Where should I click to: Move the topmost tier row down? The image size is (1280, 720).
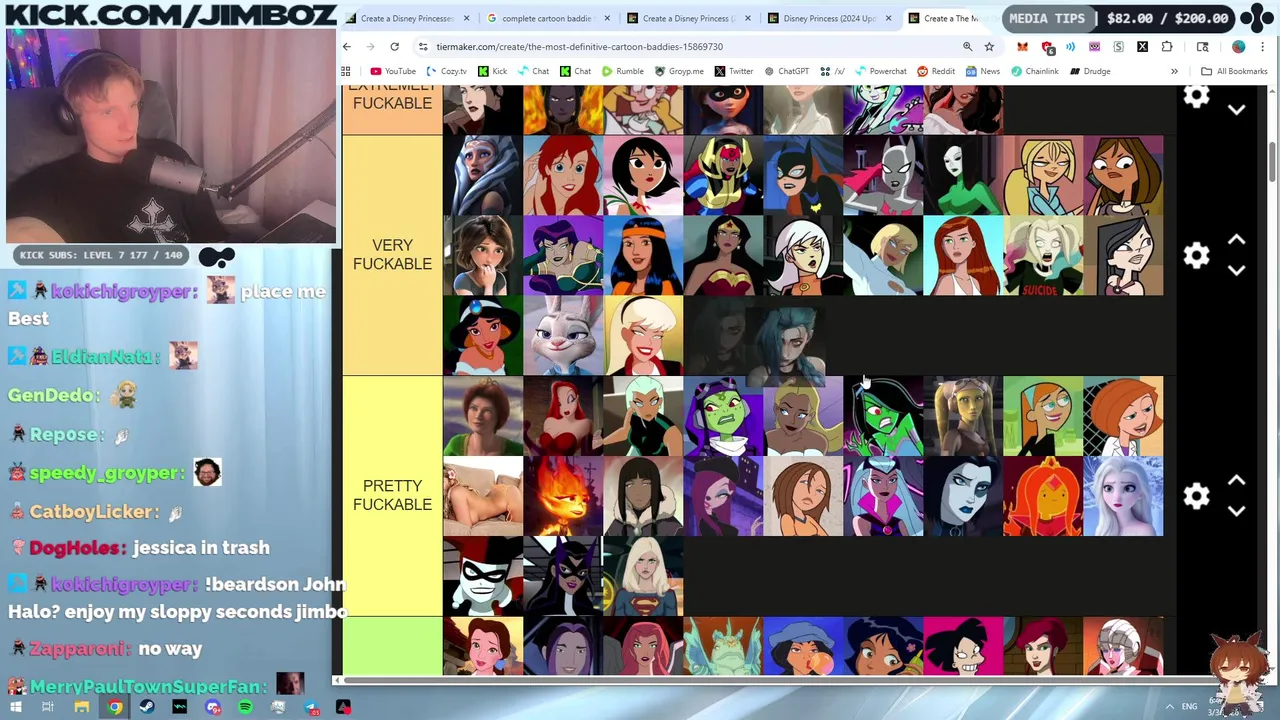[1236, 110]
